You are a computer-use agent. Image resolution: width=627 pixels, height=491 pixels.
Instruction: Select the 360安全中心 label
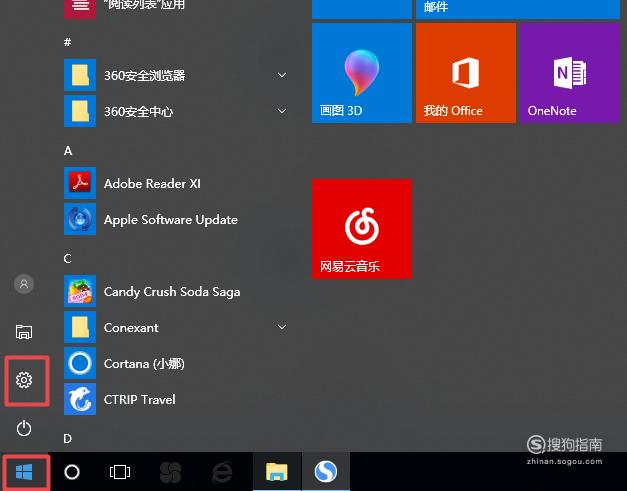[x=138, y=112]
